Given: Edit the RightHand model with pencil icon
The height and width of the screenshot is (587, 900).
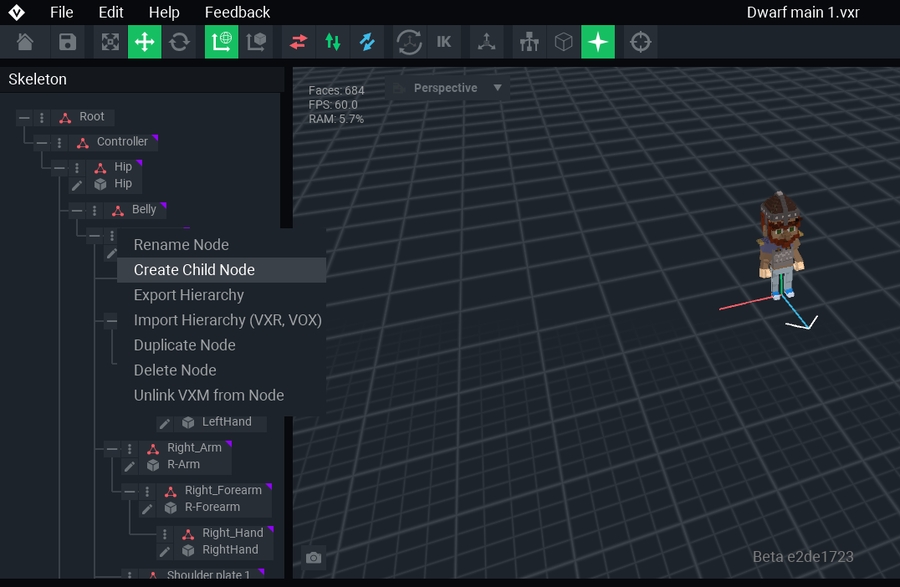Looking at the screenshot, I should (165, 551).
